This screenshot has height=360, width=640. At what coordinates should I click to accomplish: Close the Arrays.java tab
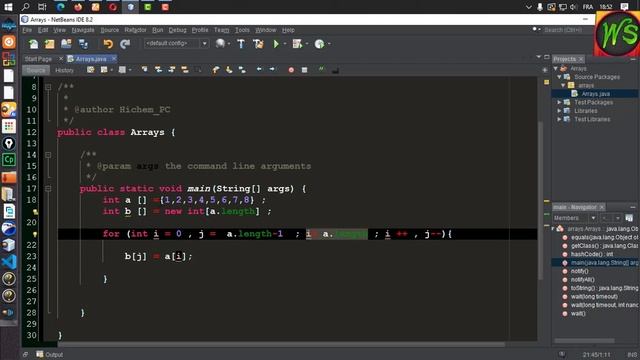pos(114,59)
